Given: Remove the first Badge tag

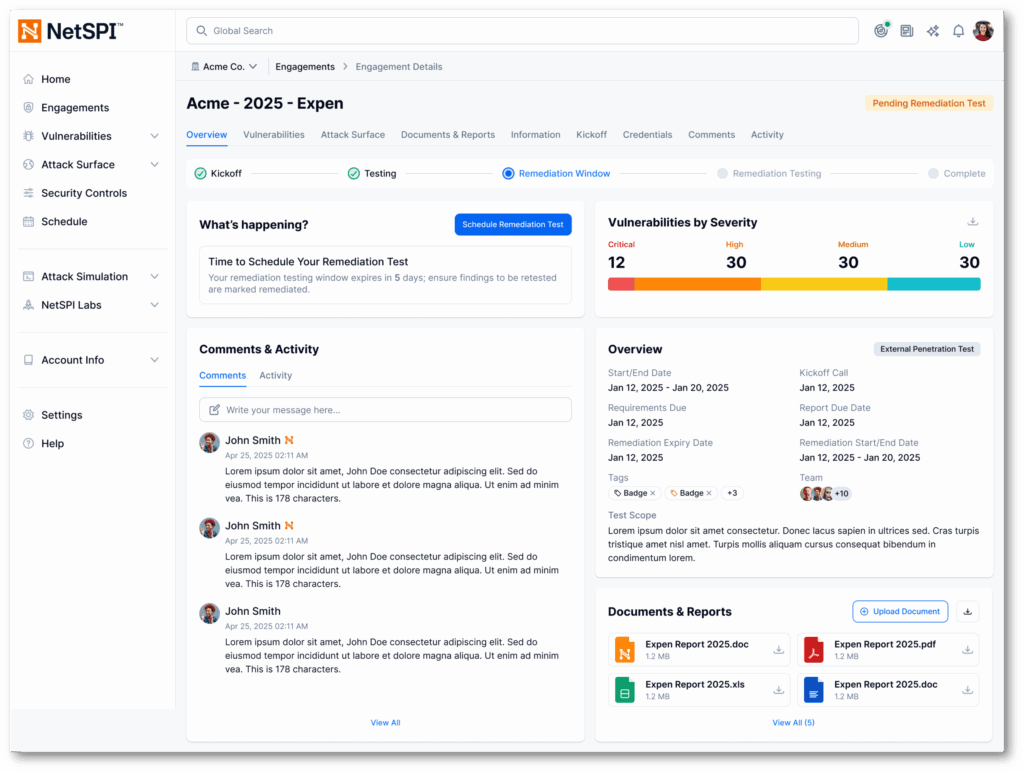Looking at the screenshot, I should coord(653,493).
